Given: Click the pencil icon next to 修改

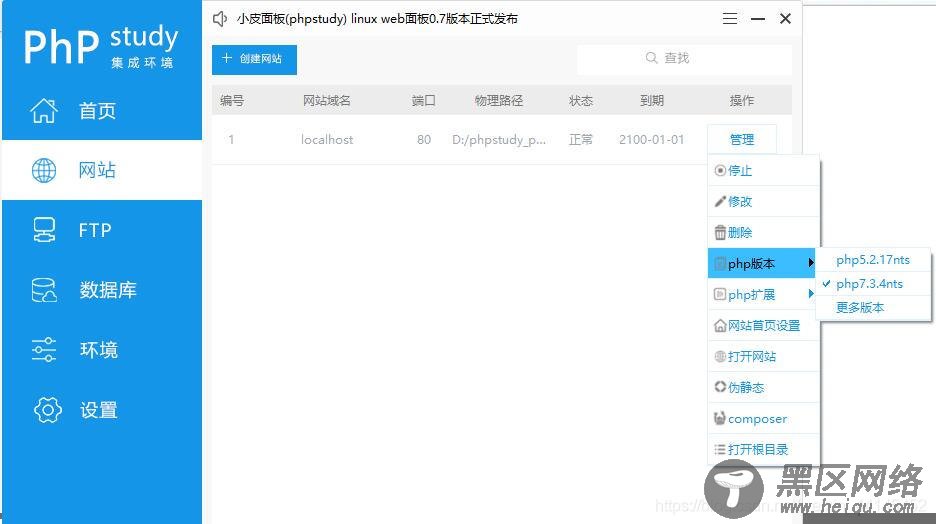Looking at the screenshot, I should pos(721,202).
